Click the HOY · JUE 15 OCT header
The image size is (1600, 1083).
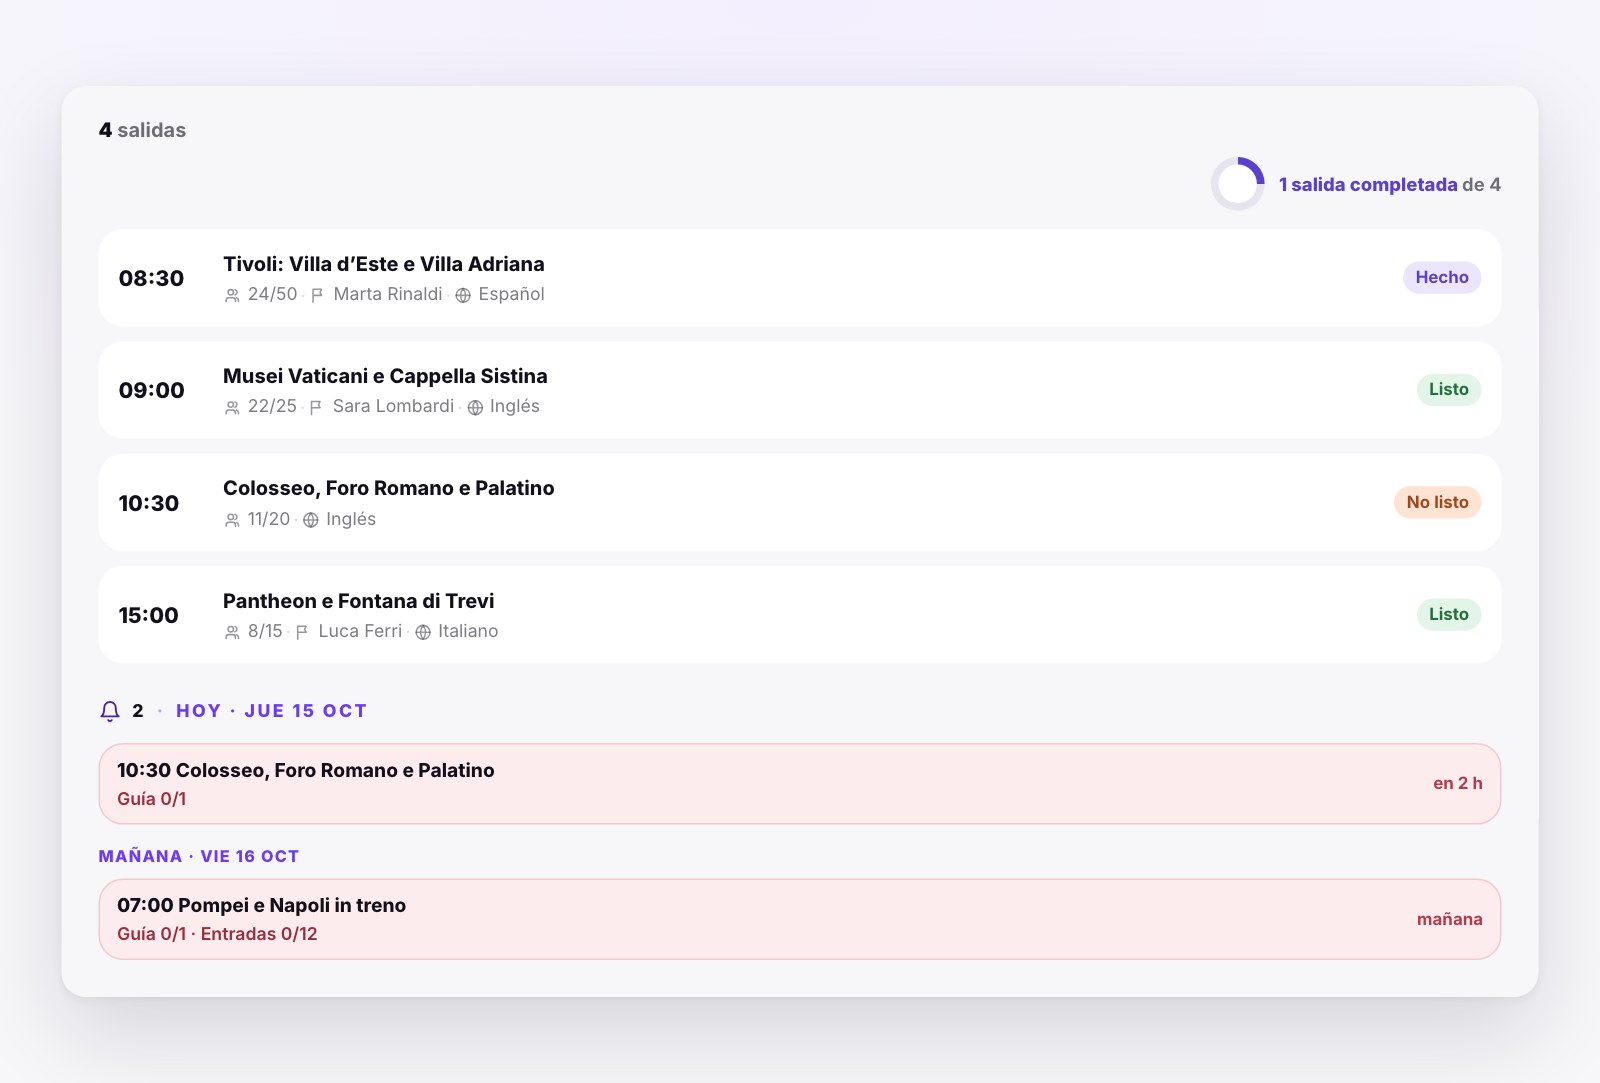click(x=271, y=711)
